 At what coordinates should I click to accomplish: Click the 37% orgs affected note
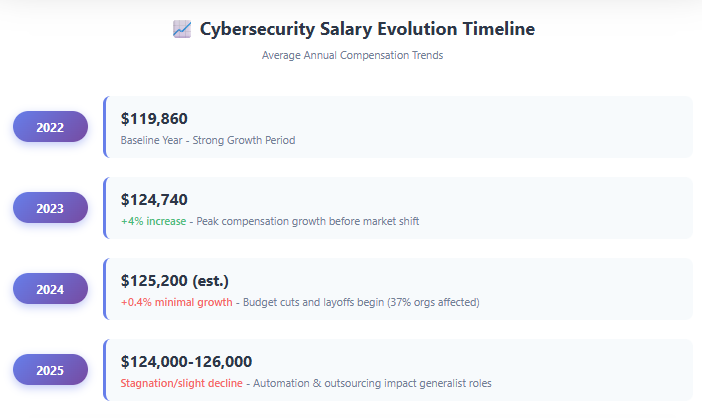[x=432, y=302]
